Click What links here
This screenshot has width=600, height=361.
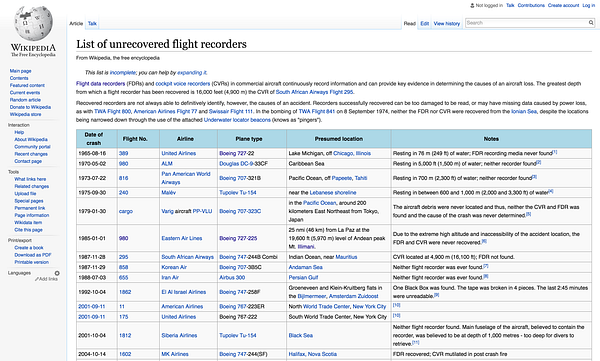pyautogui.click(x=30, y=179)
